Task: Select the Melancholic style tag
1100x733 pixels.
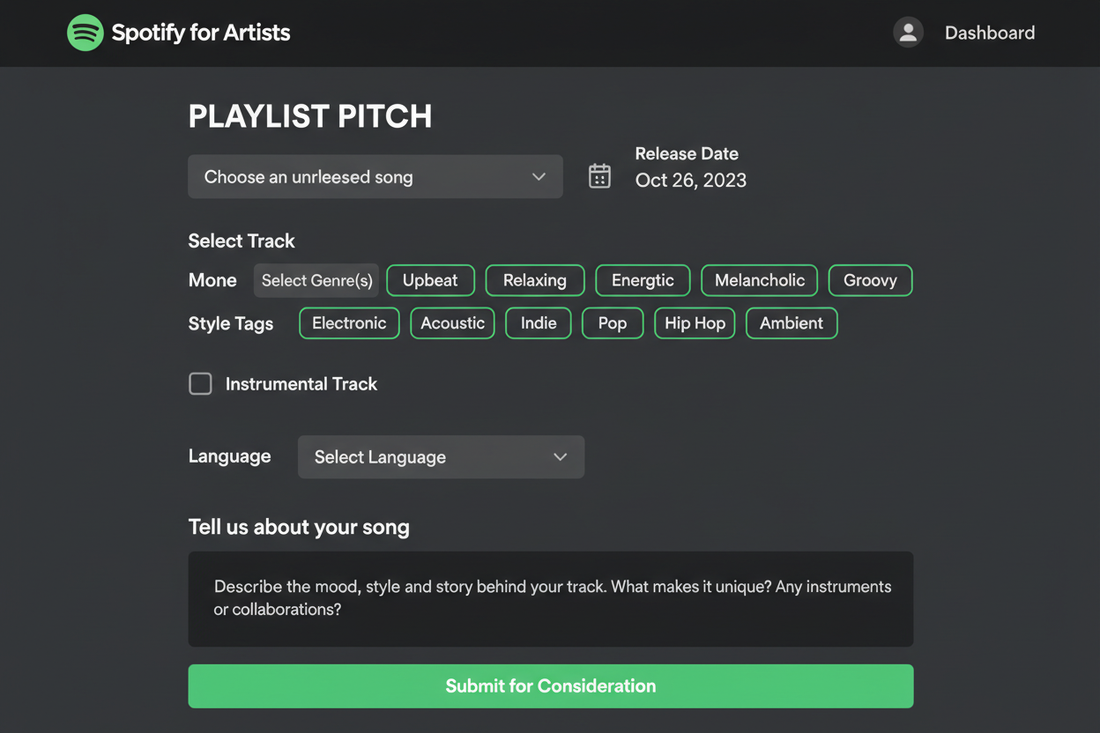Action: [x=759, y=280]
